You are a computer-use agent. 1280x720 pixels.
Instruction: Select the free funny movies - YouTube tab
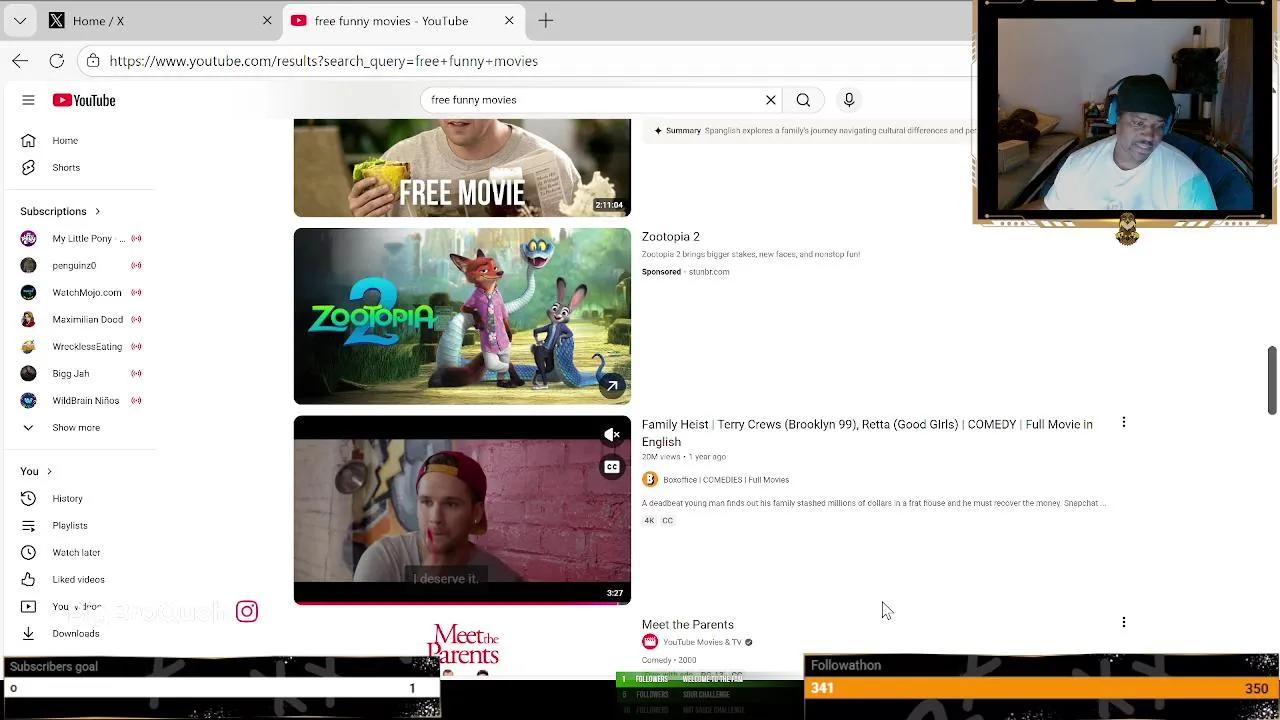point(403,20)
